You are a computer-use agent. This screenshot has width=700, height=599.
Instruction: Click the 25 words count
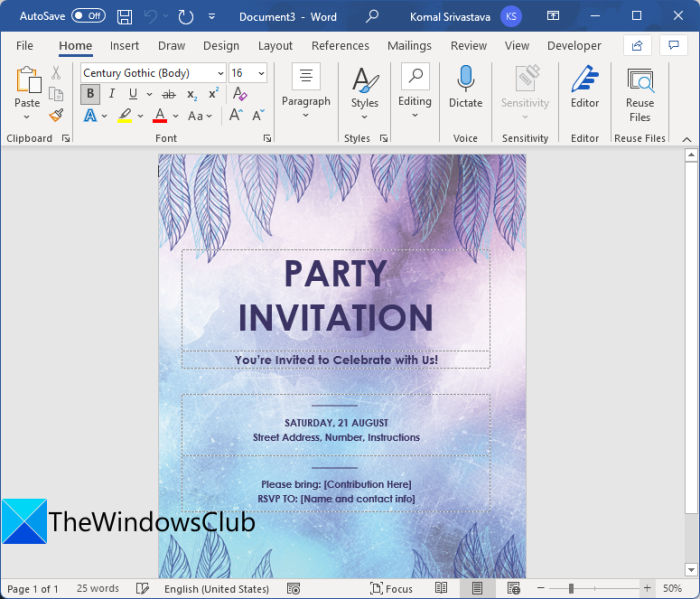[98, 589]
